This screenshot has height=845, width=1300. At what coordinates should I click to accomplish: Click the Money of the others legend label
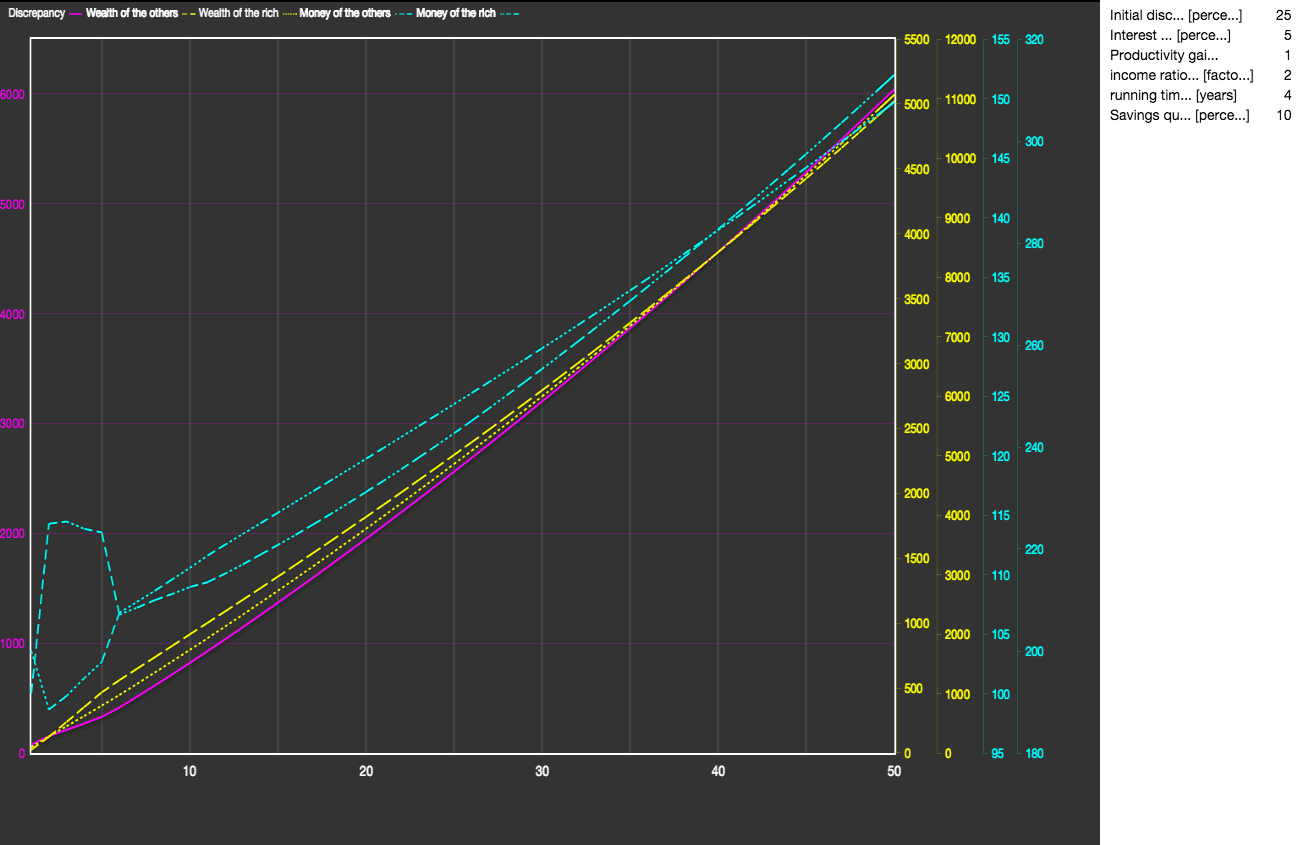point(346,13)
